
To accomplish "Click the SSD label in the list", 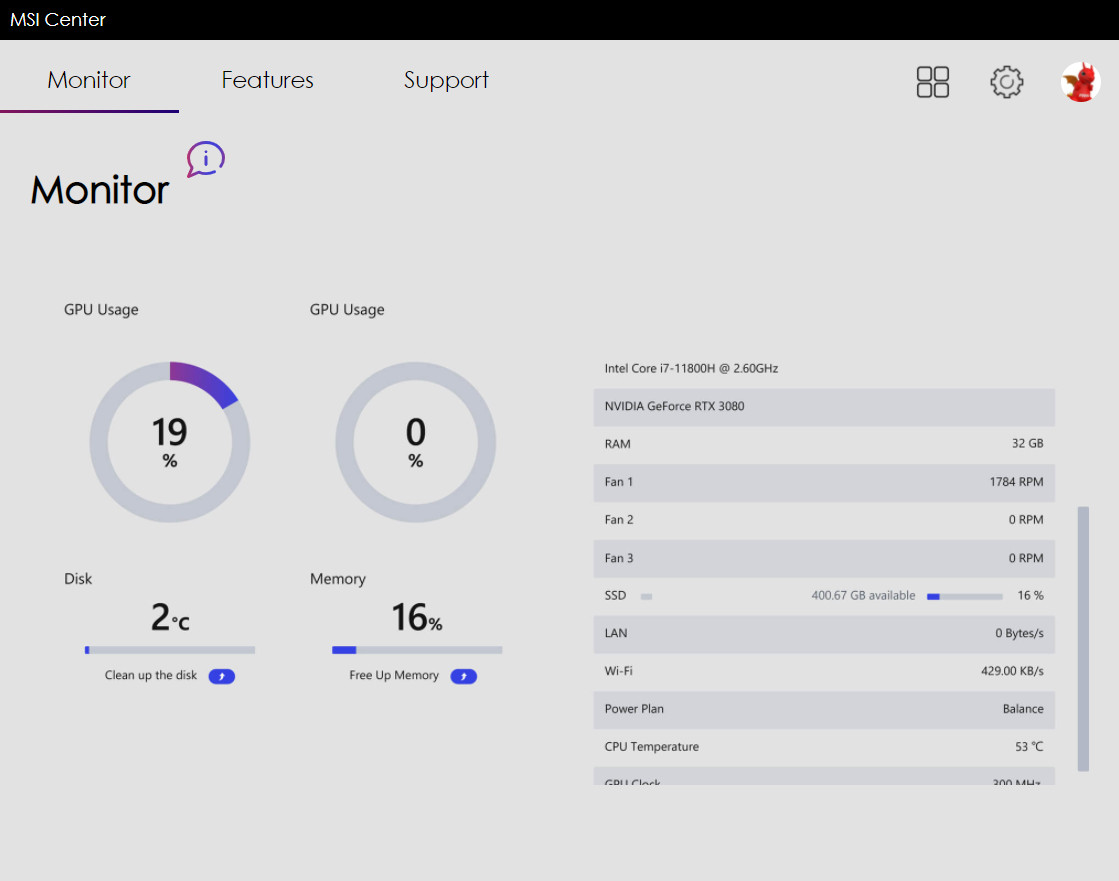I will click(615, 596).
